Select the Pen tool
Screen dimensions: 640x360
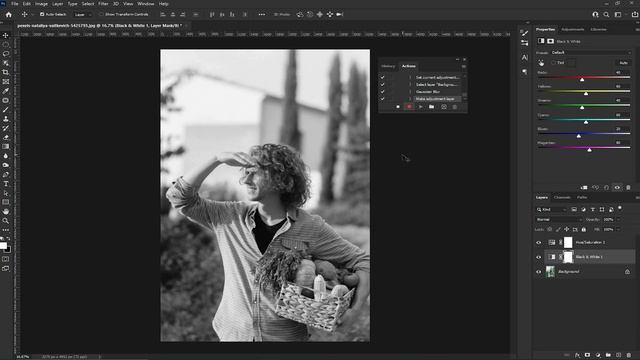coord(6,175)
